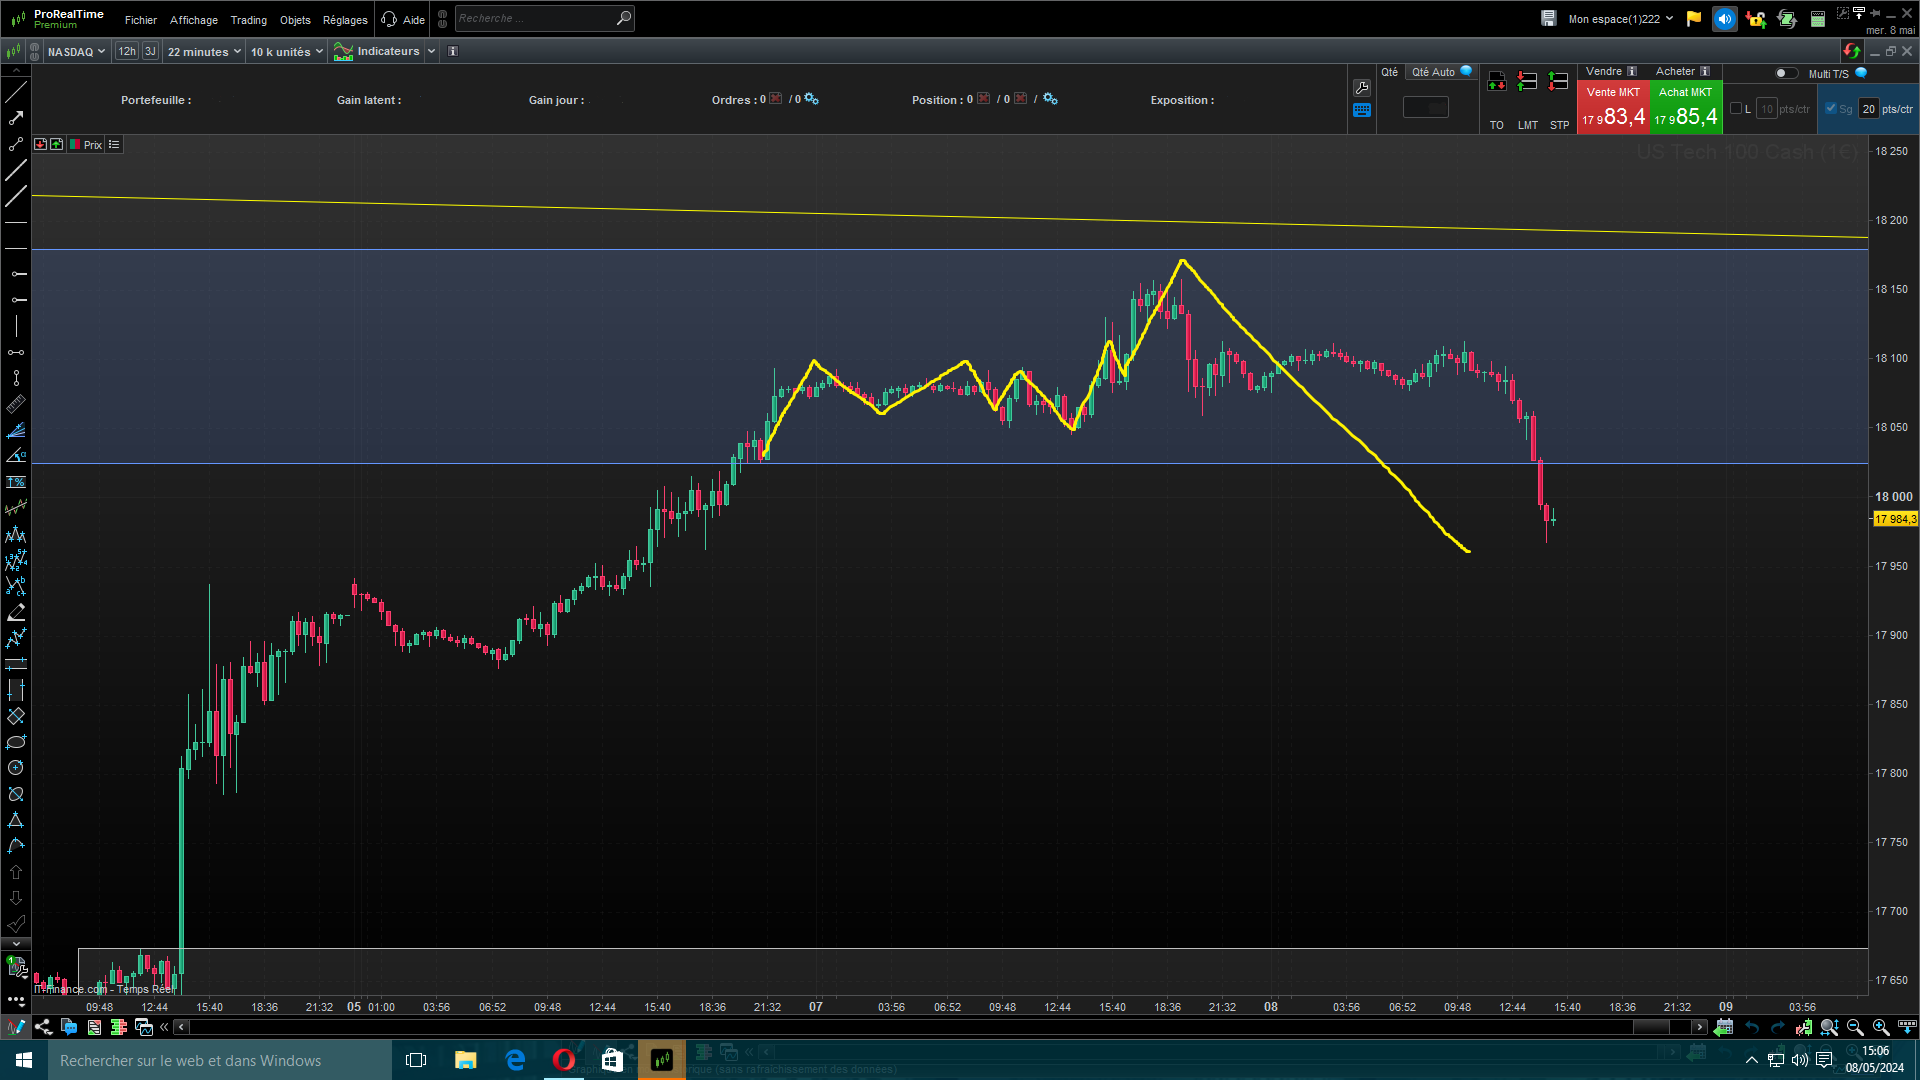Toggle the Multi T/S switch
This screenshot has width=1920, height=1080.
[x=1785, y=73]
